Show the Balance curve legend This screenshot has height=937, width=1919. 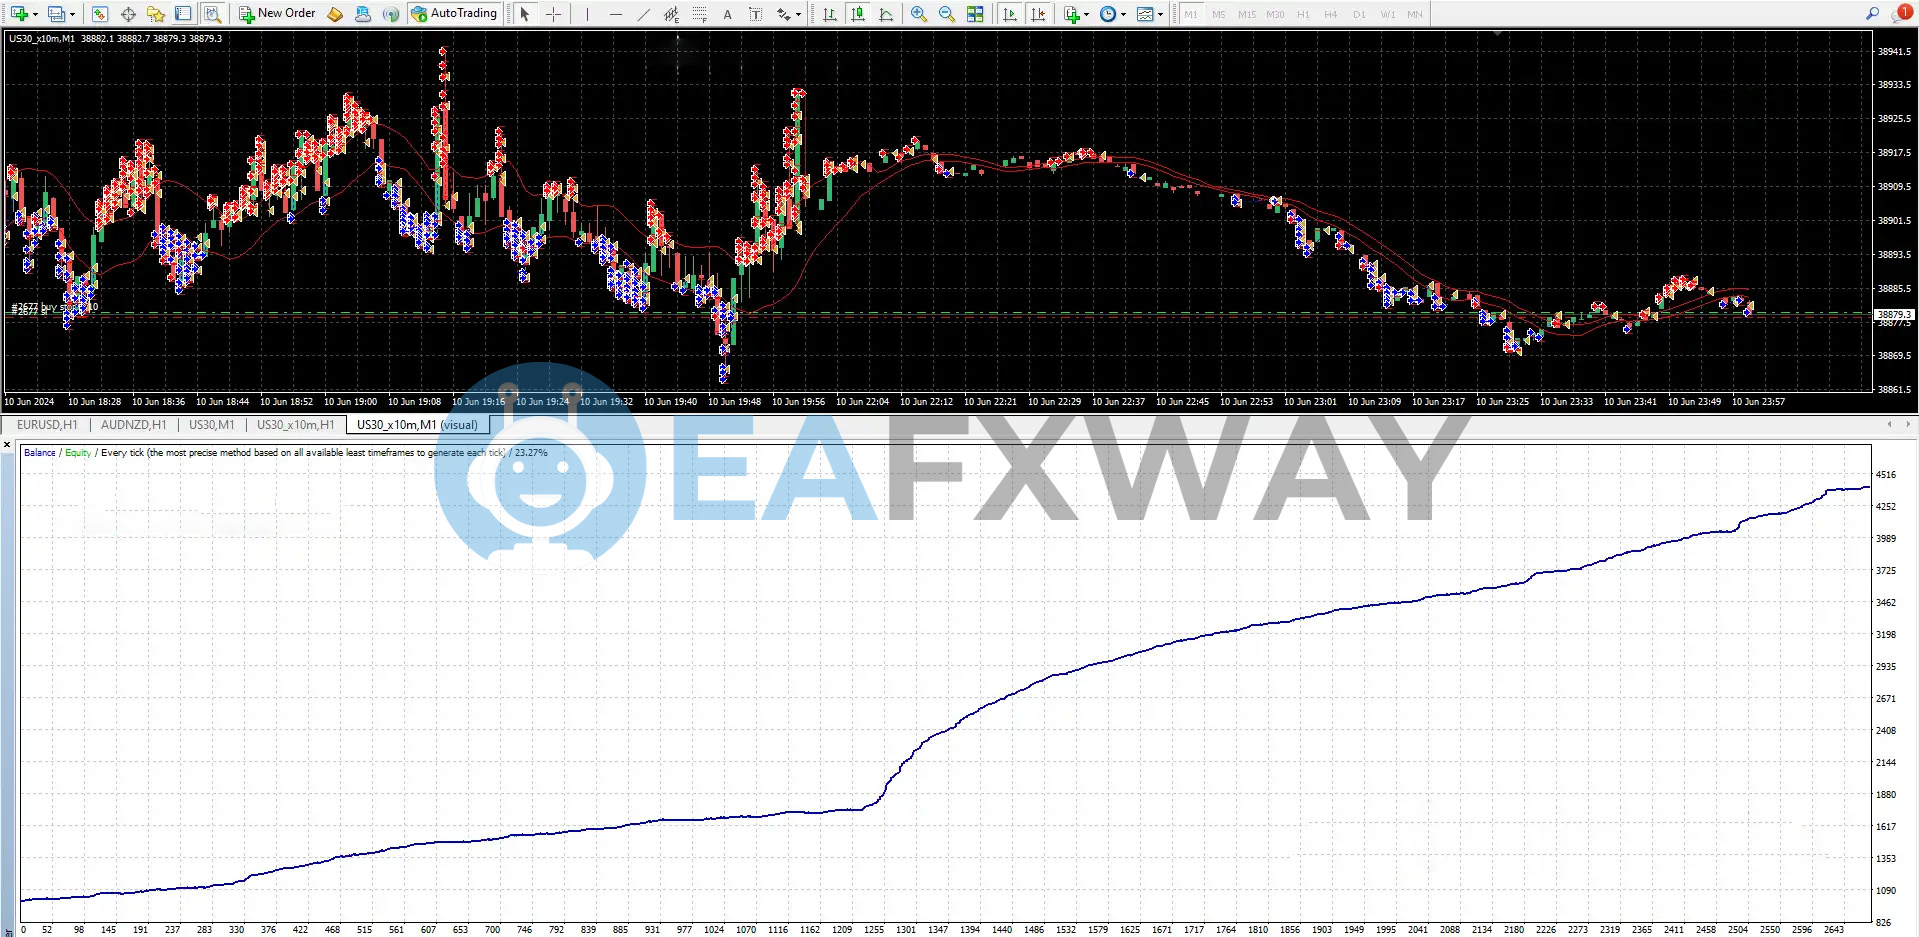click(39, 452)
